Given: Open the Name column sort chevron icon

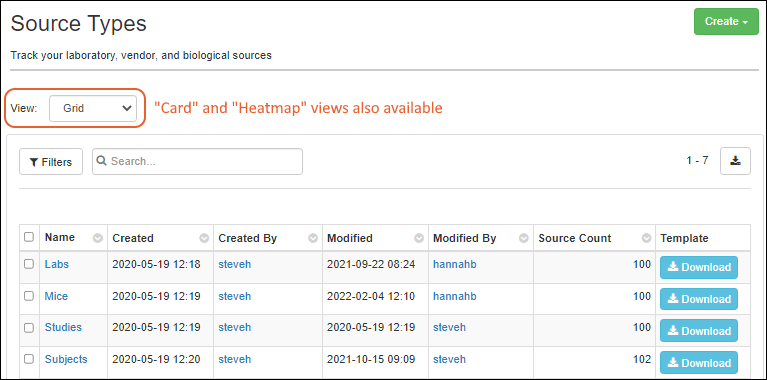Looking at the screenshot, I should (98, 238).
